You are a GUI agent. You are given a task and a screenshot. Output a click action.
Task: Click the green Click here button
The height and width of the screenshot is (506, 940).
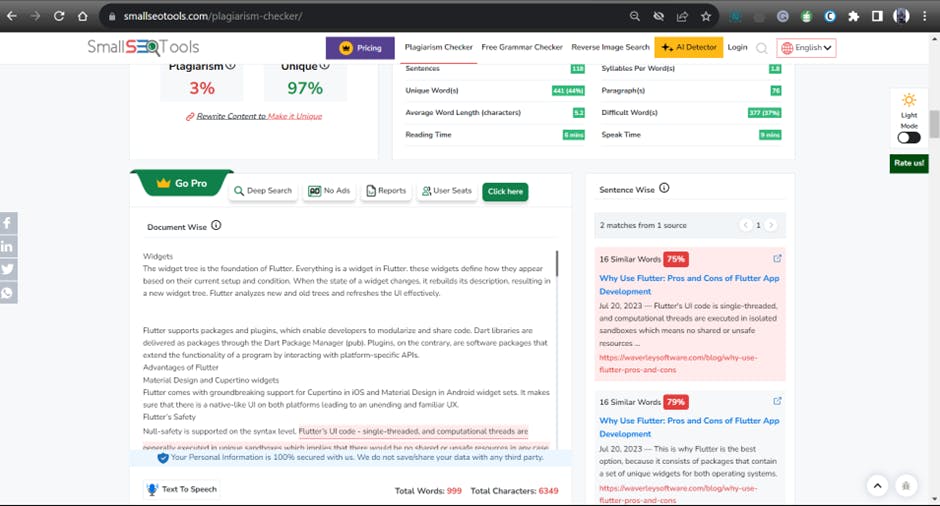(x=505, y=192)
